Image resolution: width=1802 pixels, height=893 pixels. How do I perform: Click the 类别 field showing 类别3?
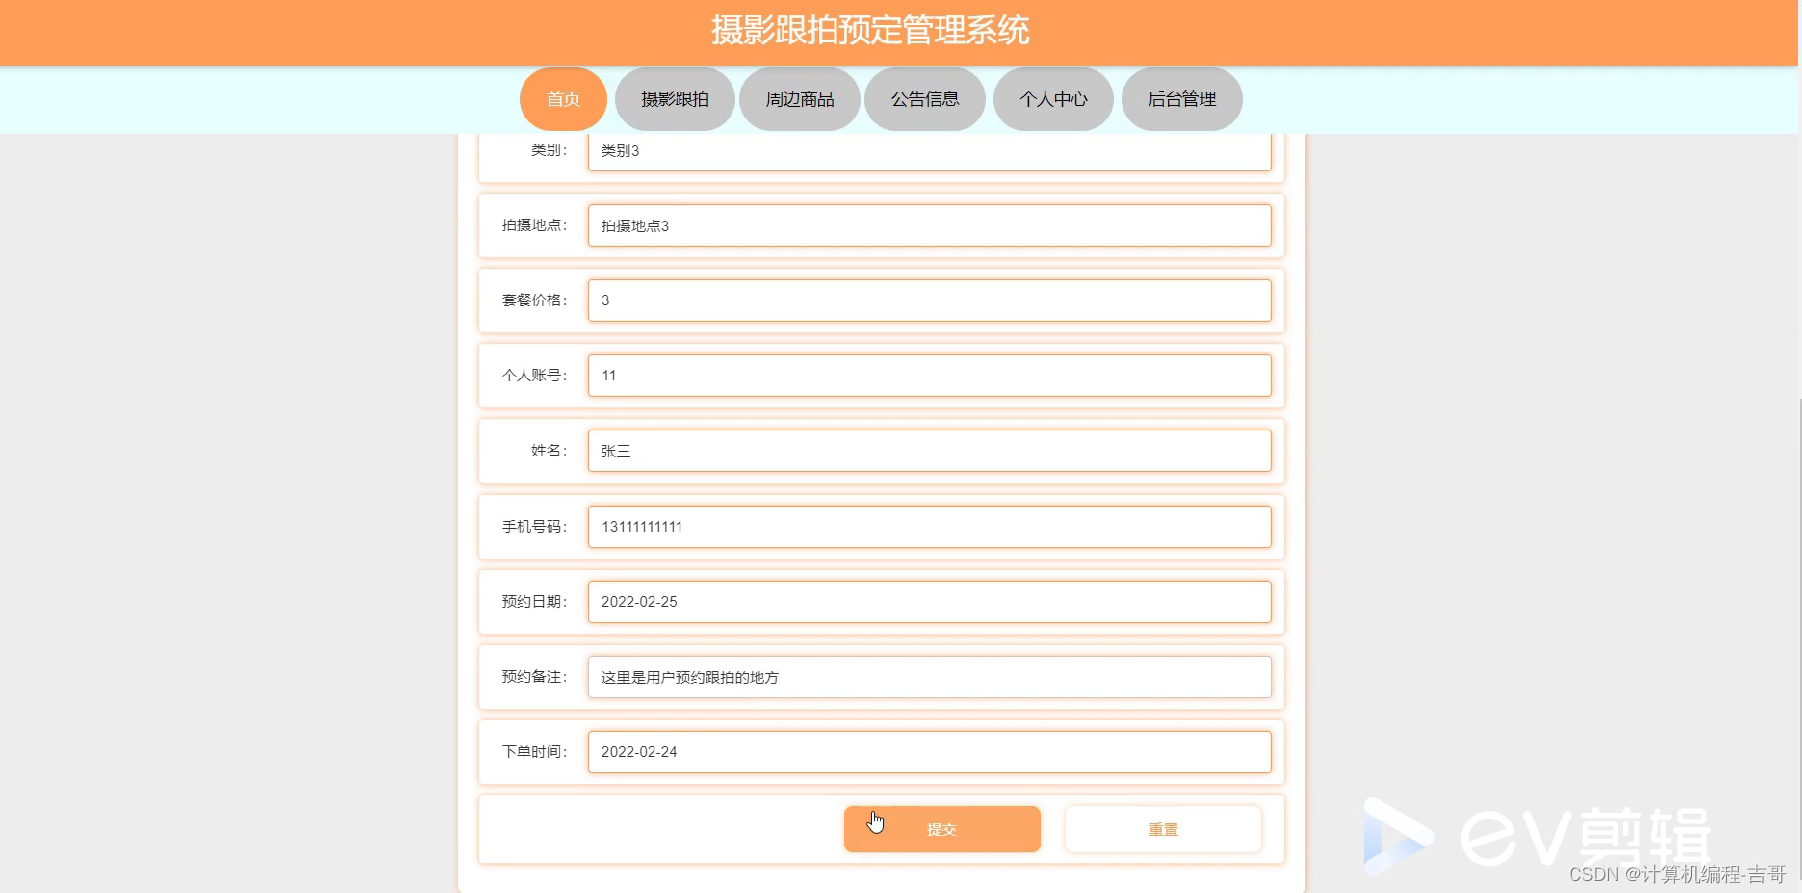coord(928,150)
